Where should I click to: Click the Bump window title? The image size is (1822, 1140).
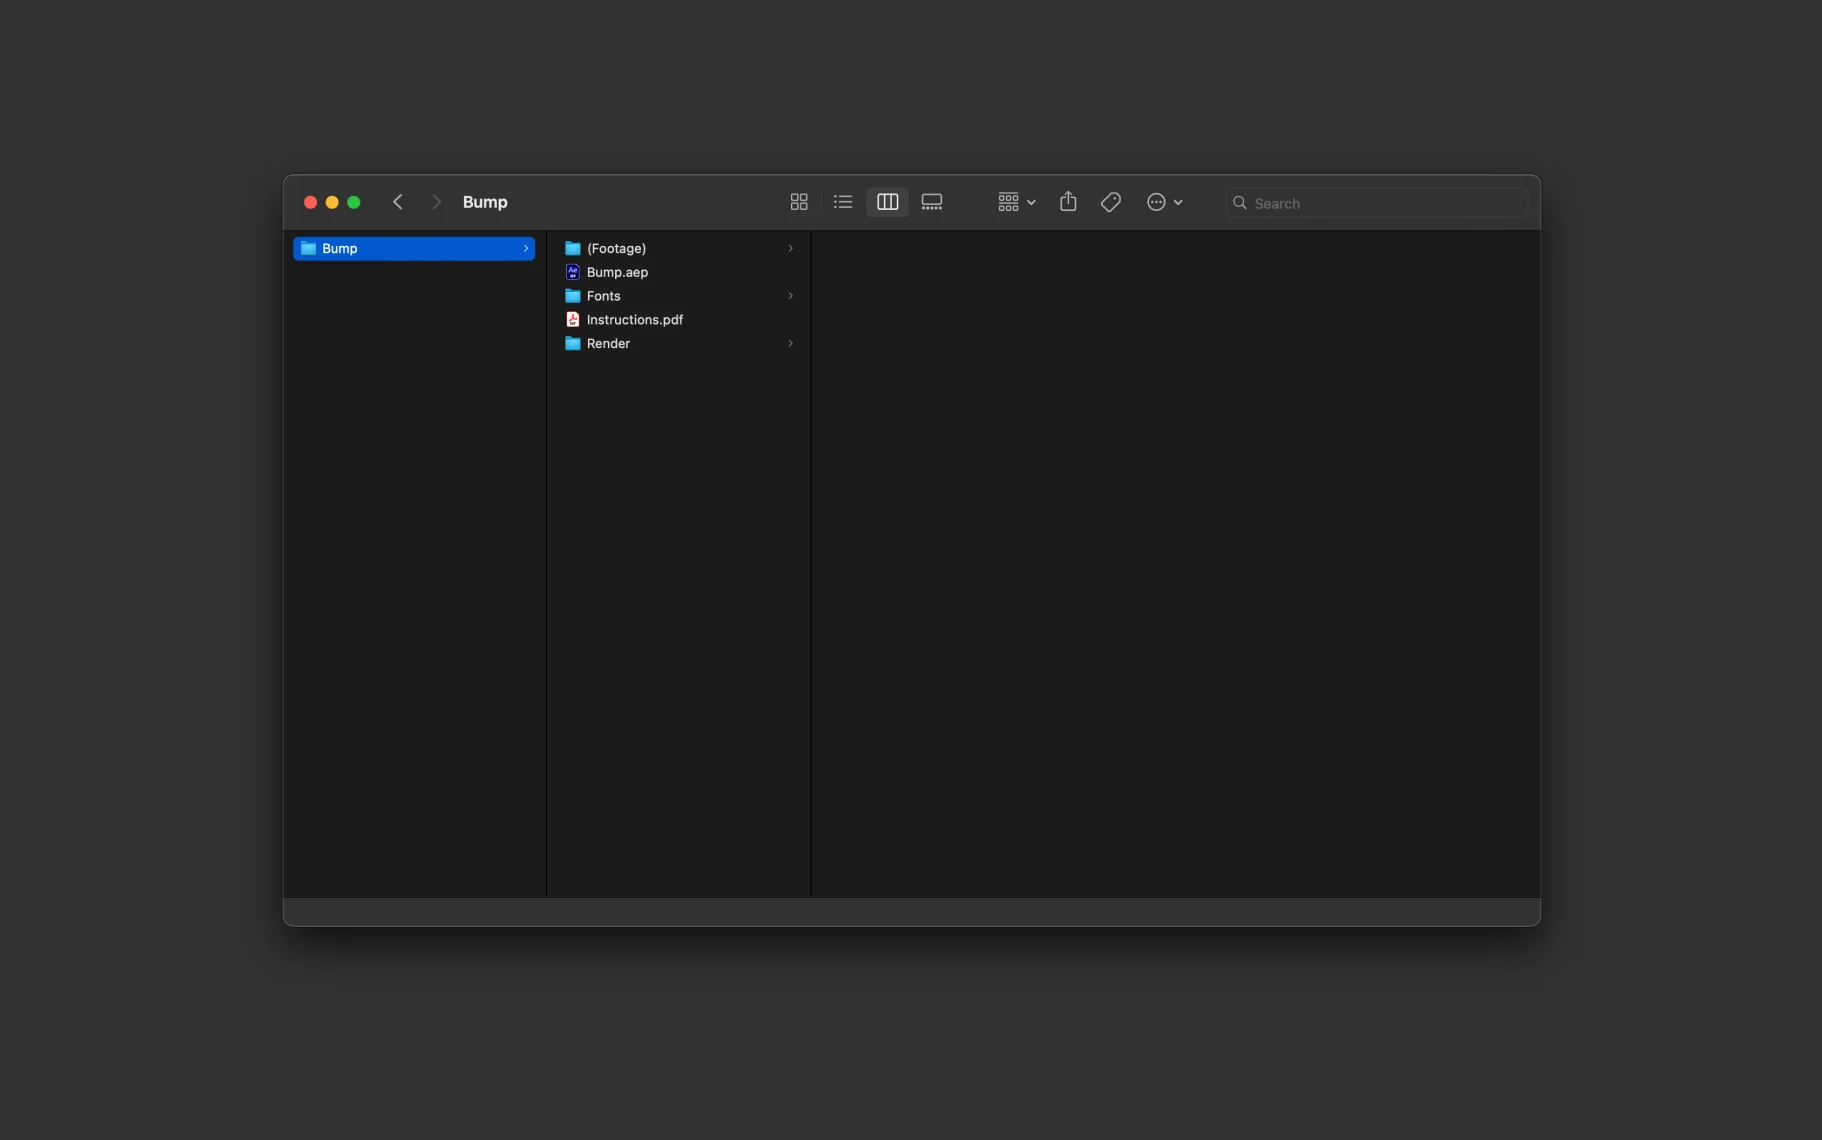[485, 202]
